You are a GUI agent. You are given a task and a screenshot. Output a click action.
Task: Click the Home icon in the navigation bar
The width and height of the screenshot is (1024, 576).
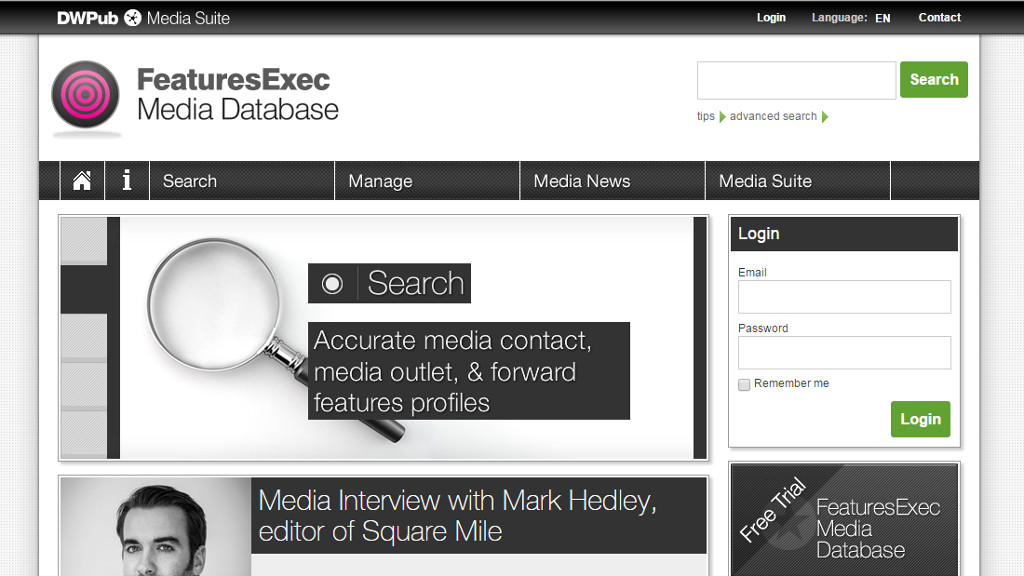81,180
